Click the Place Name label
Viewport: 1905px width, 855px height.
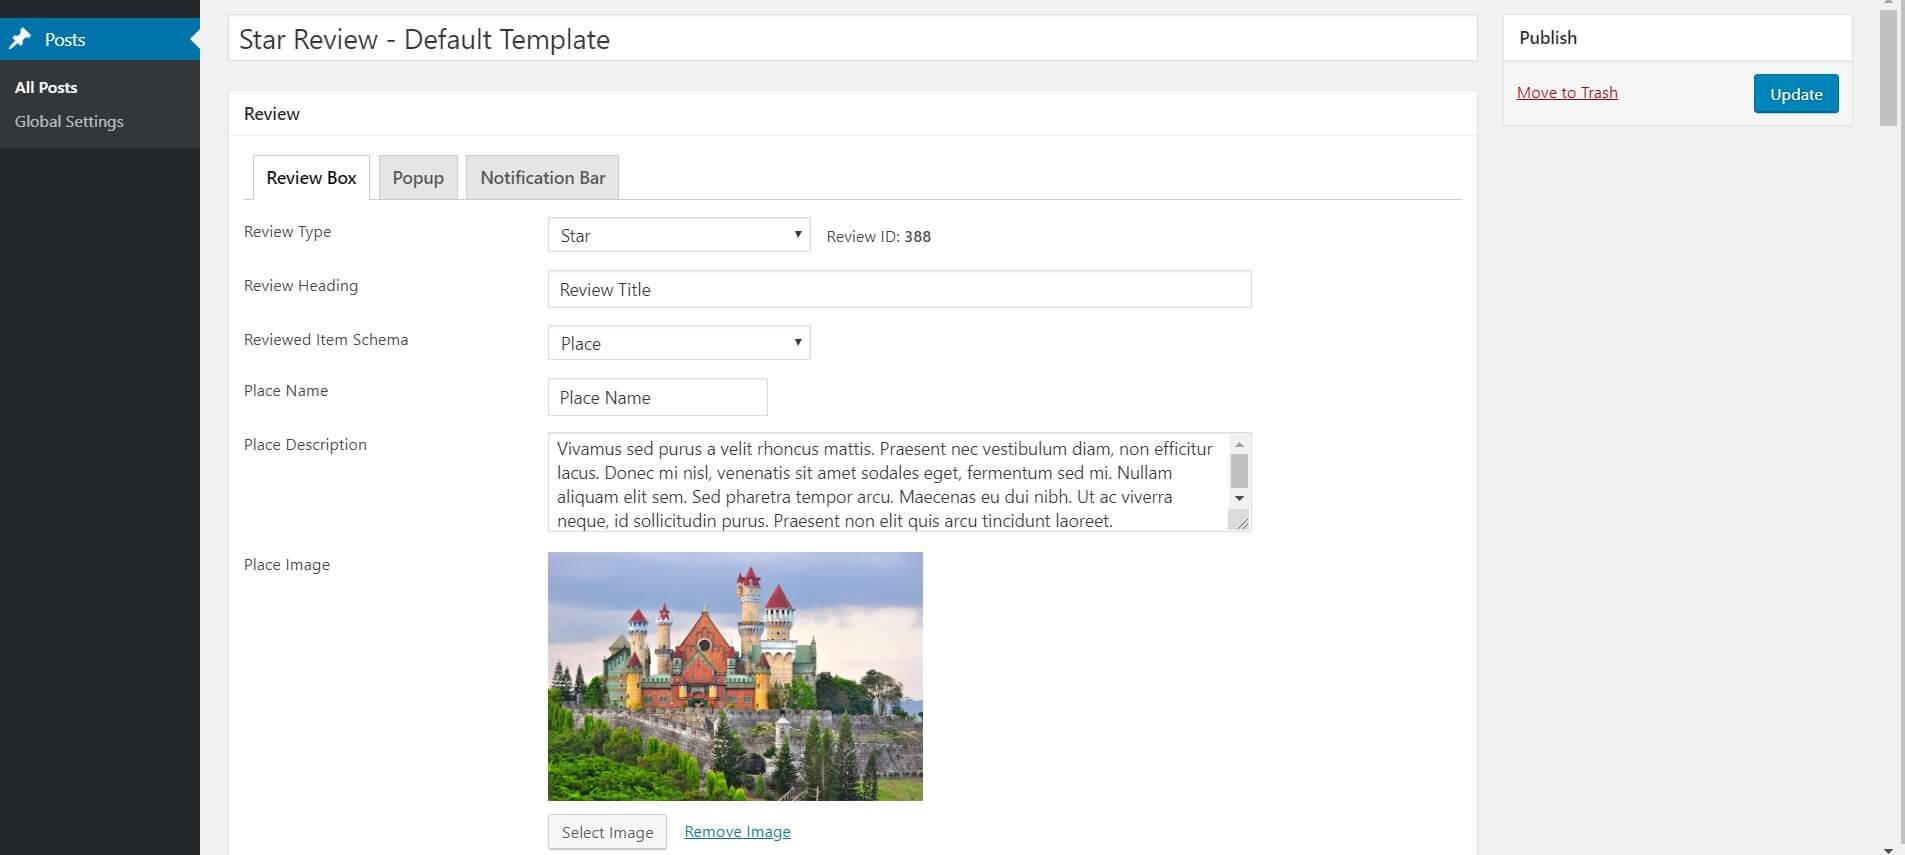coord(286,390)
